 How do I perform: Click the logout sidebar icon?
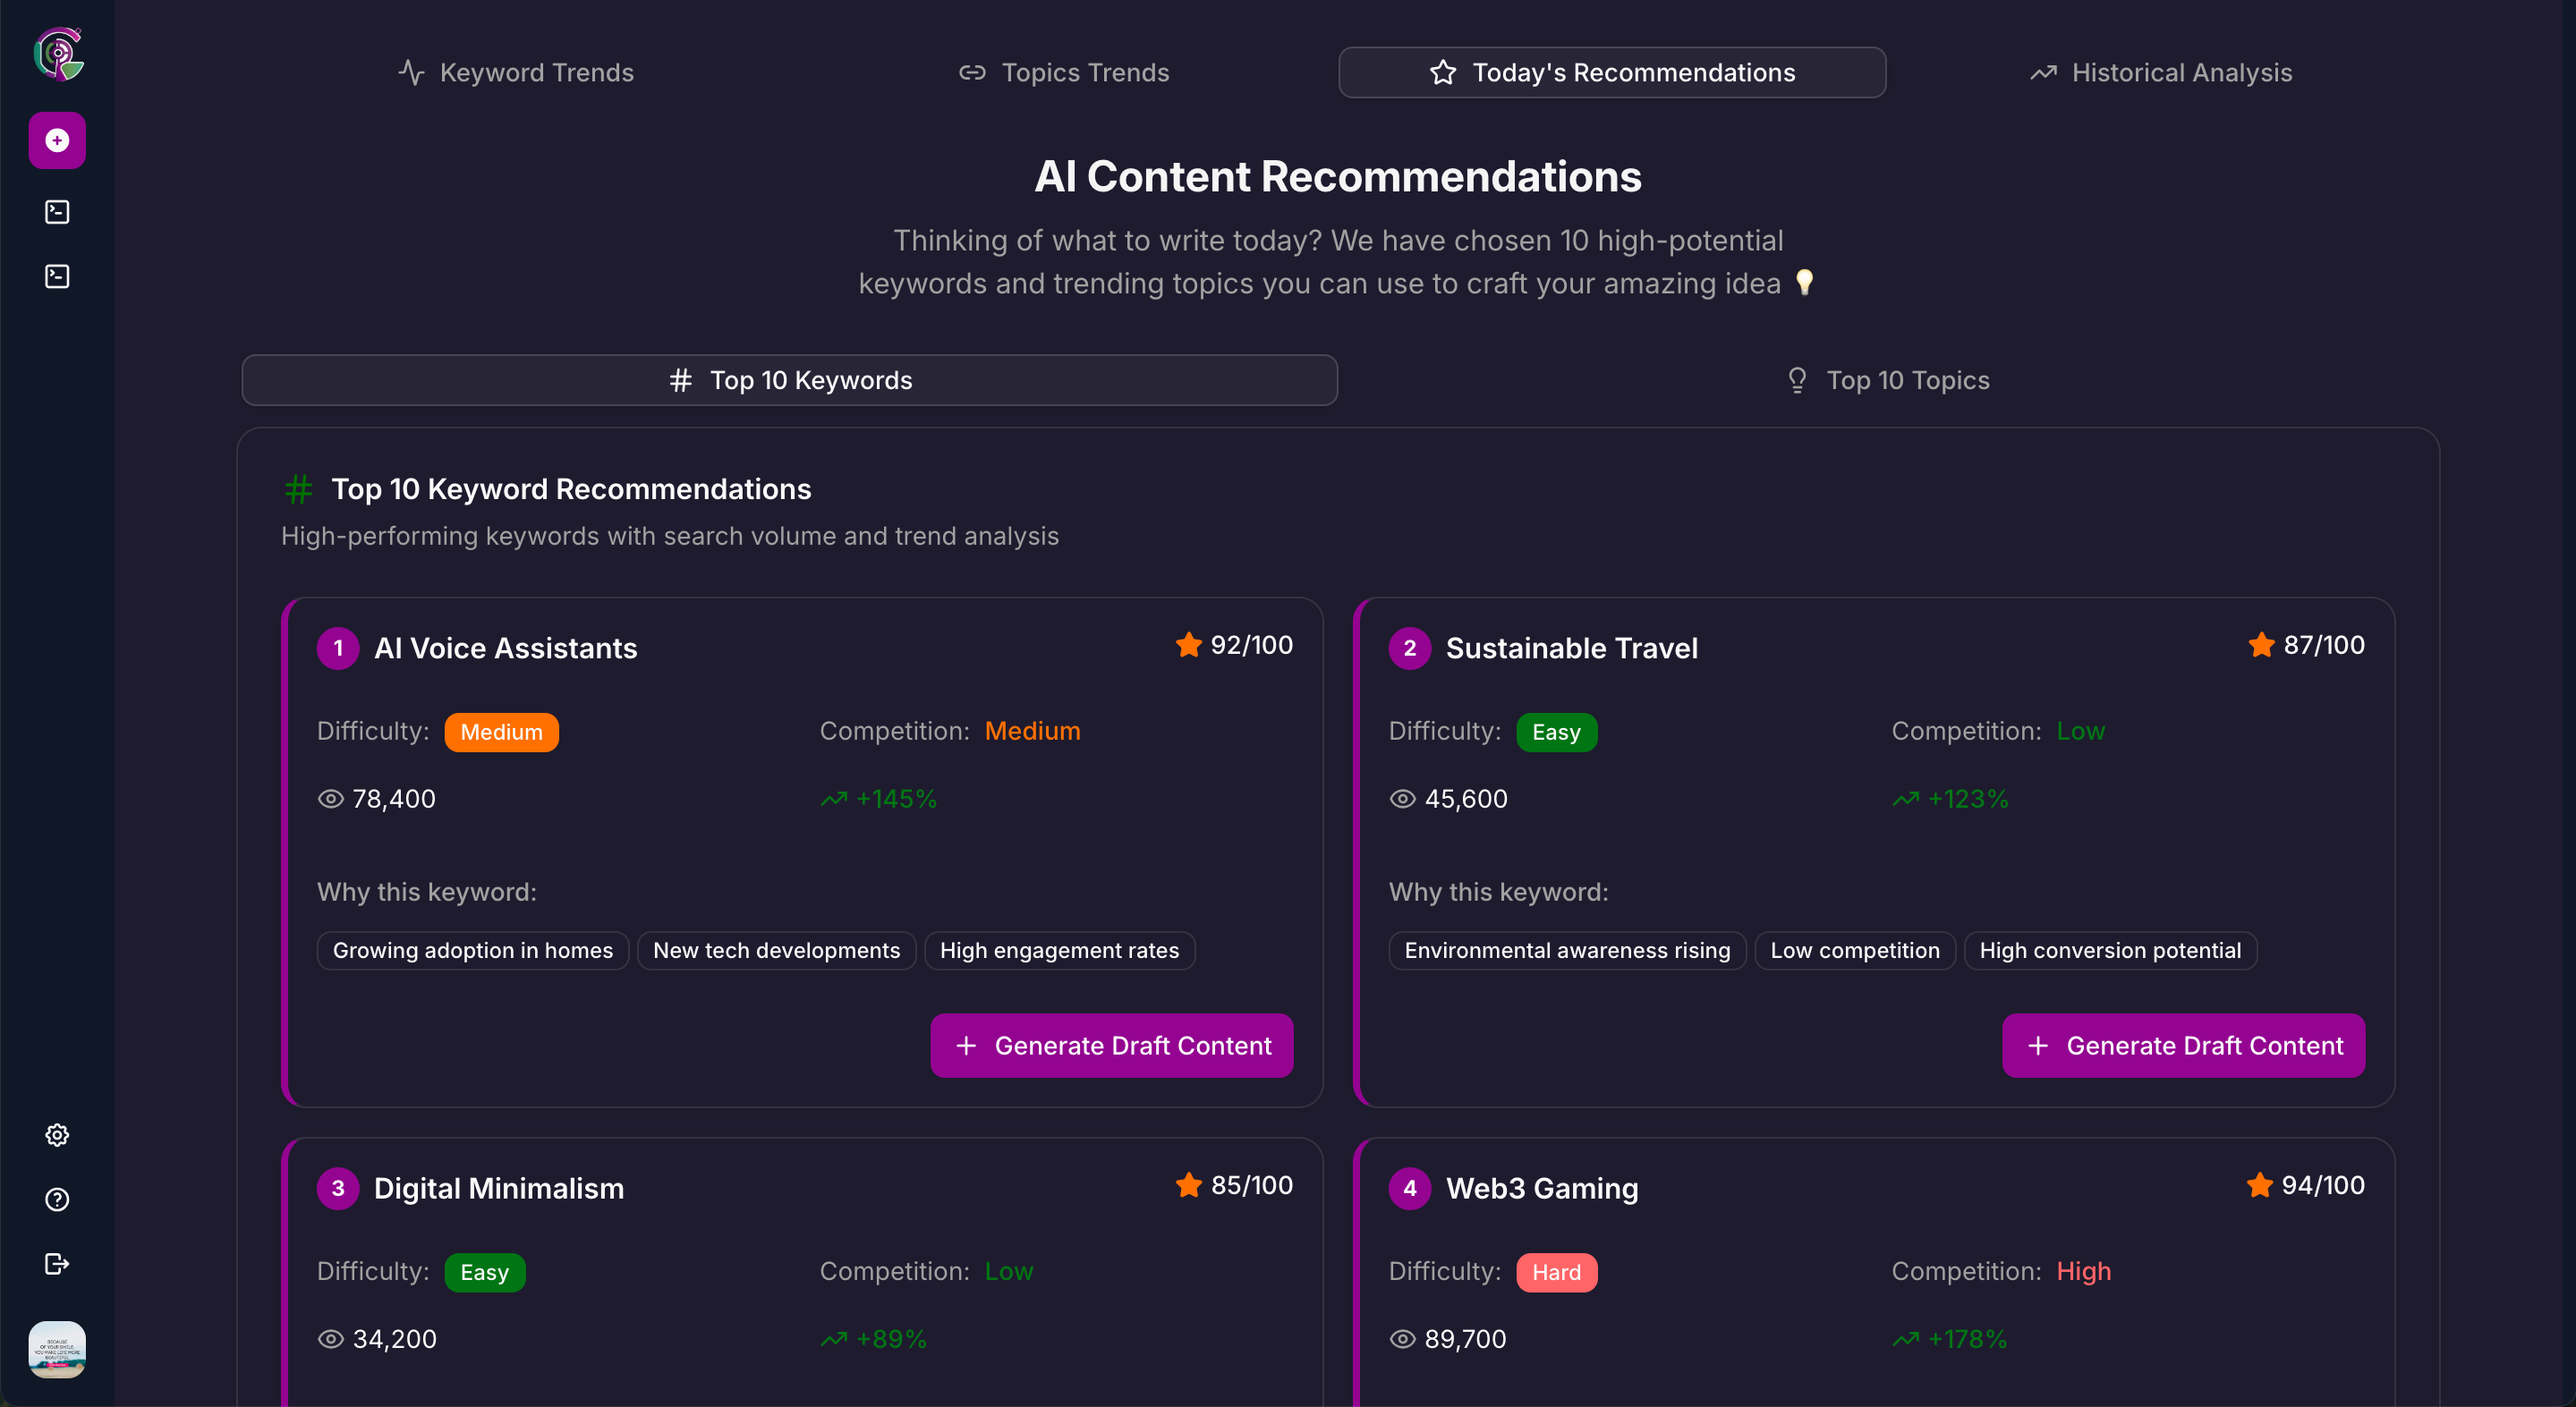(57, 1264)
